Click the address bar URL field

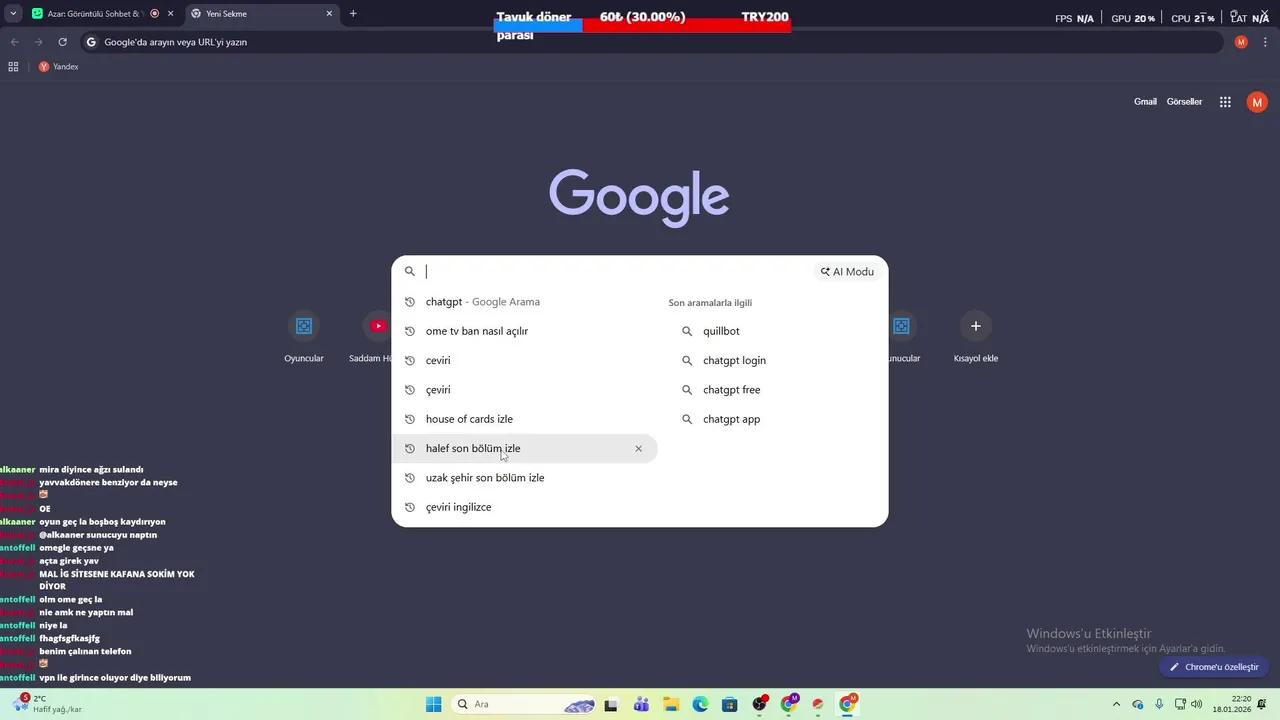pos(650,42)
